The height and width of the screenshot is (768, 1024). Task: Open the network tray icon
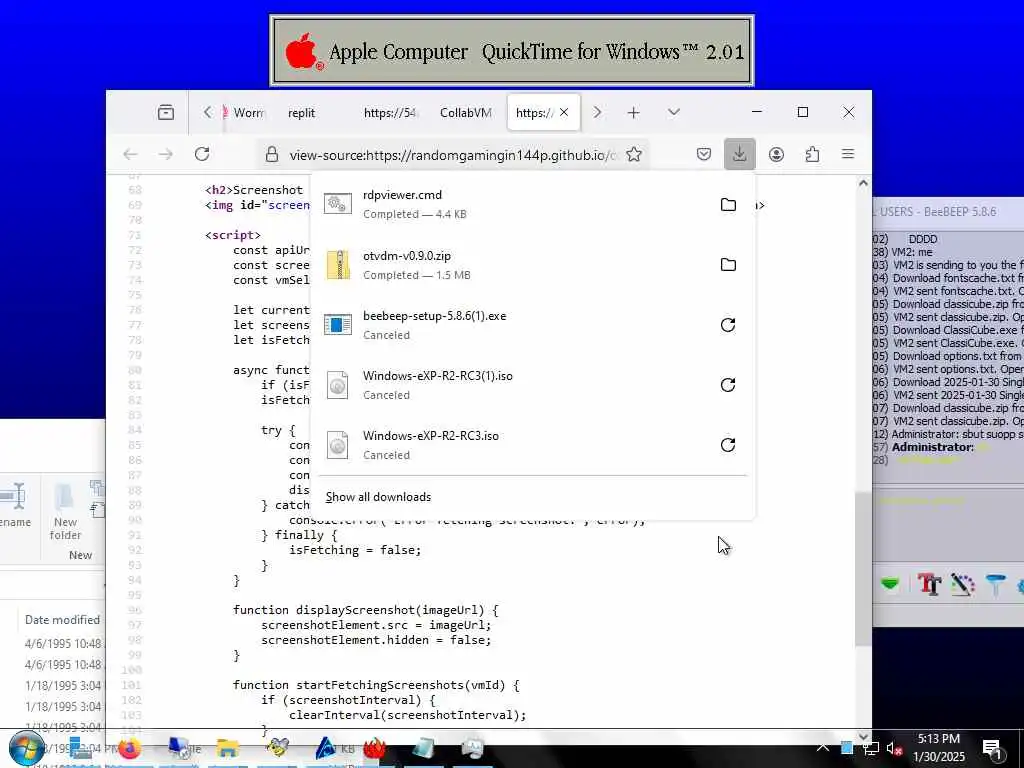pos(871,748)
